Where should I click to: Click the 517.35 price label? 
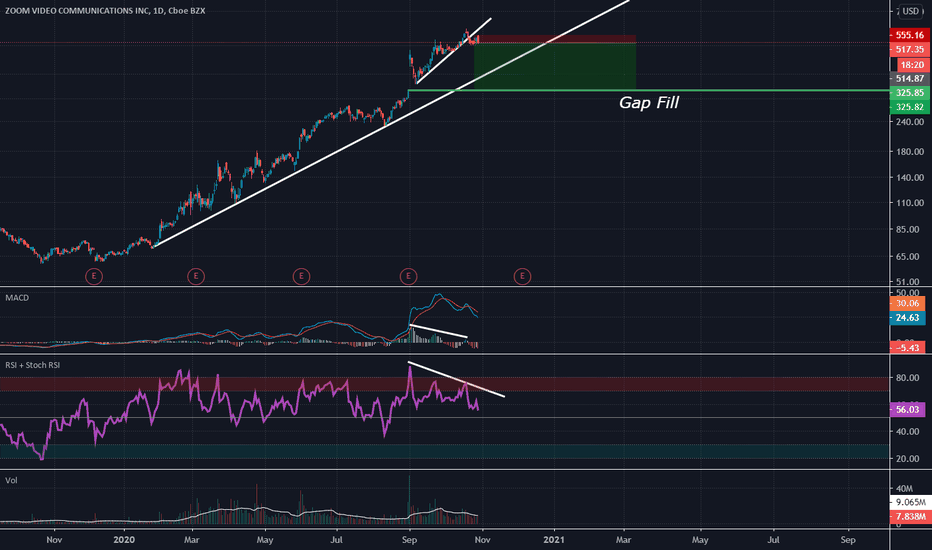pyautogui.click(x=909, y=49)
